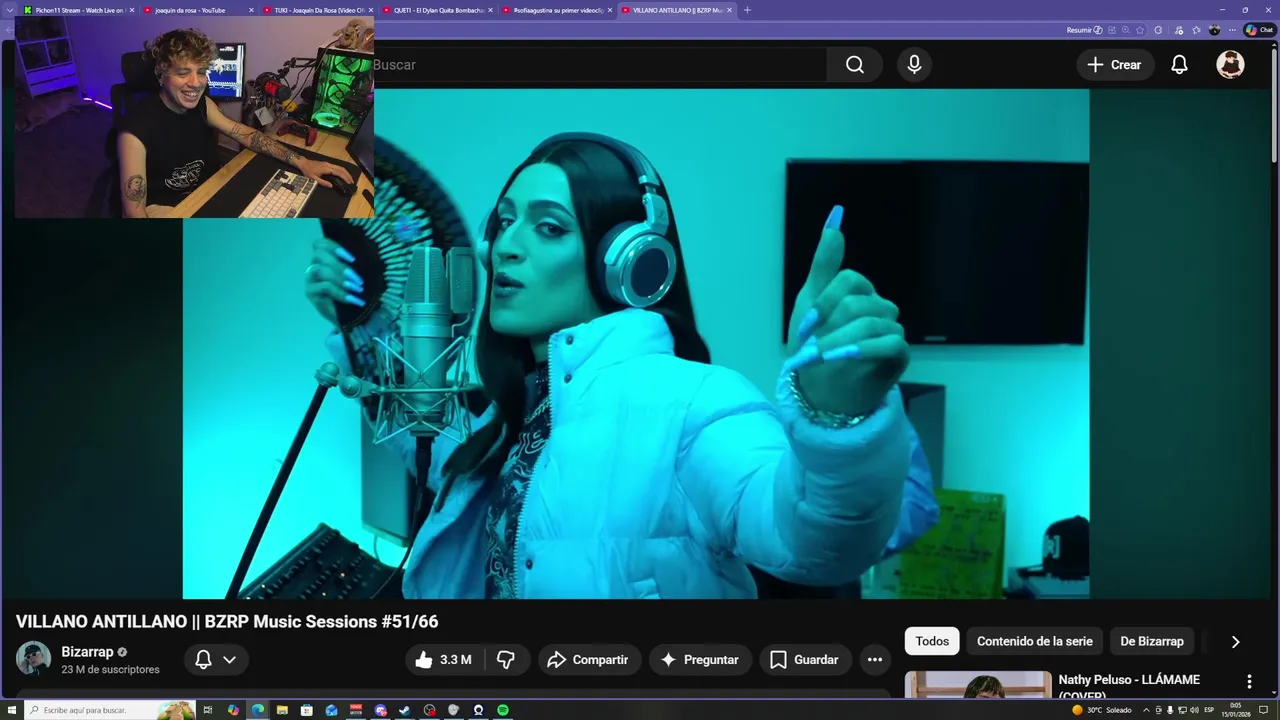Open the Mail app taskbar icon

tap(331, 710)
